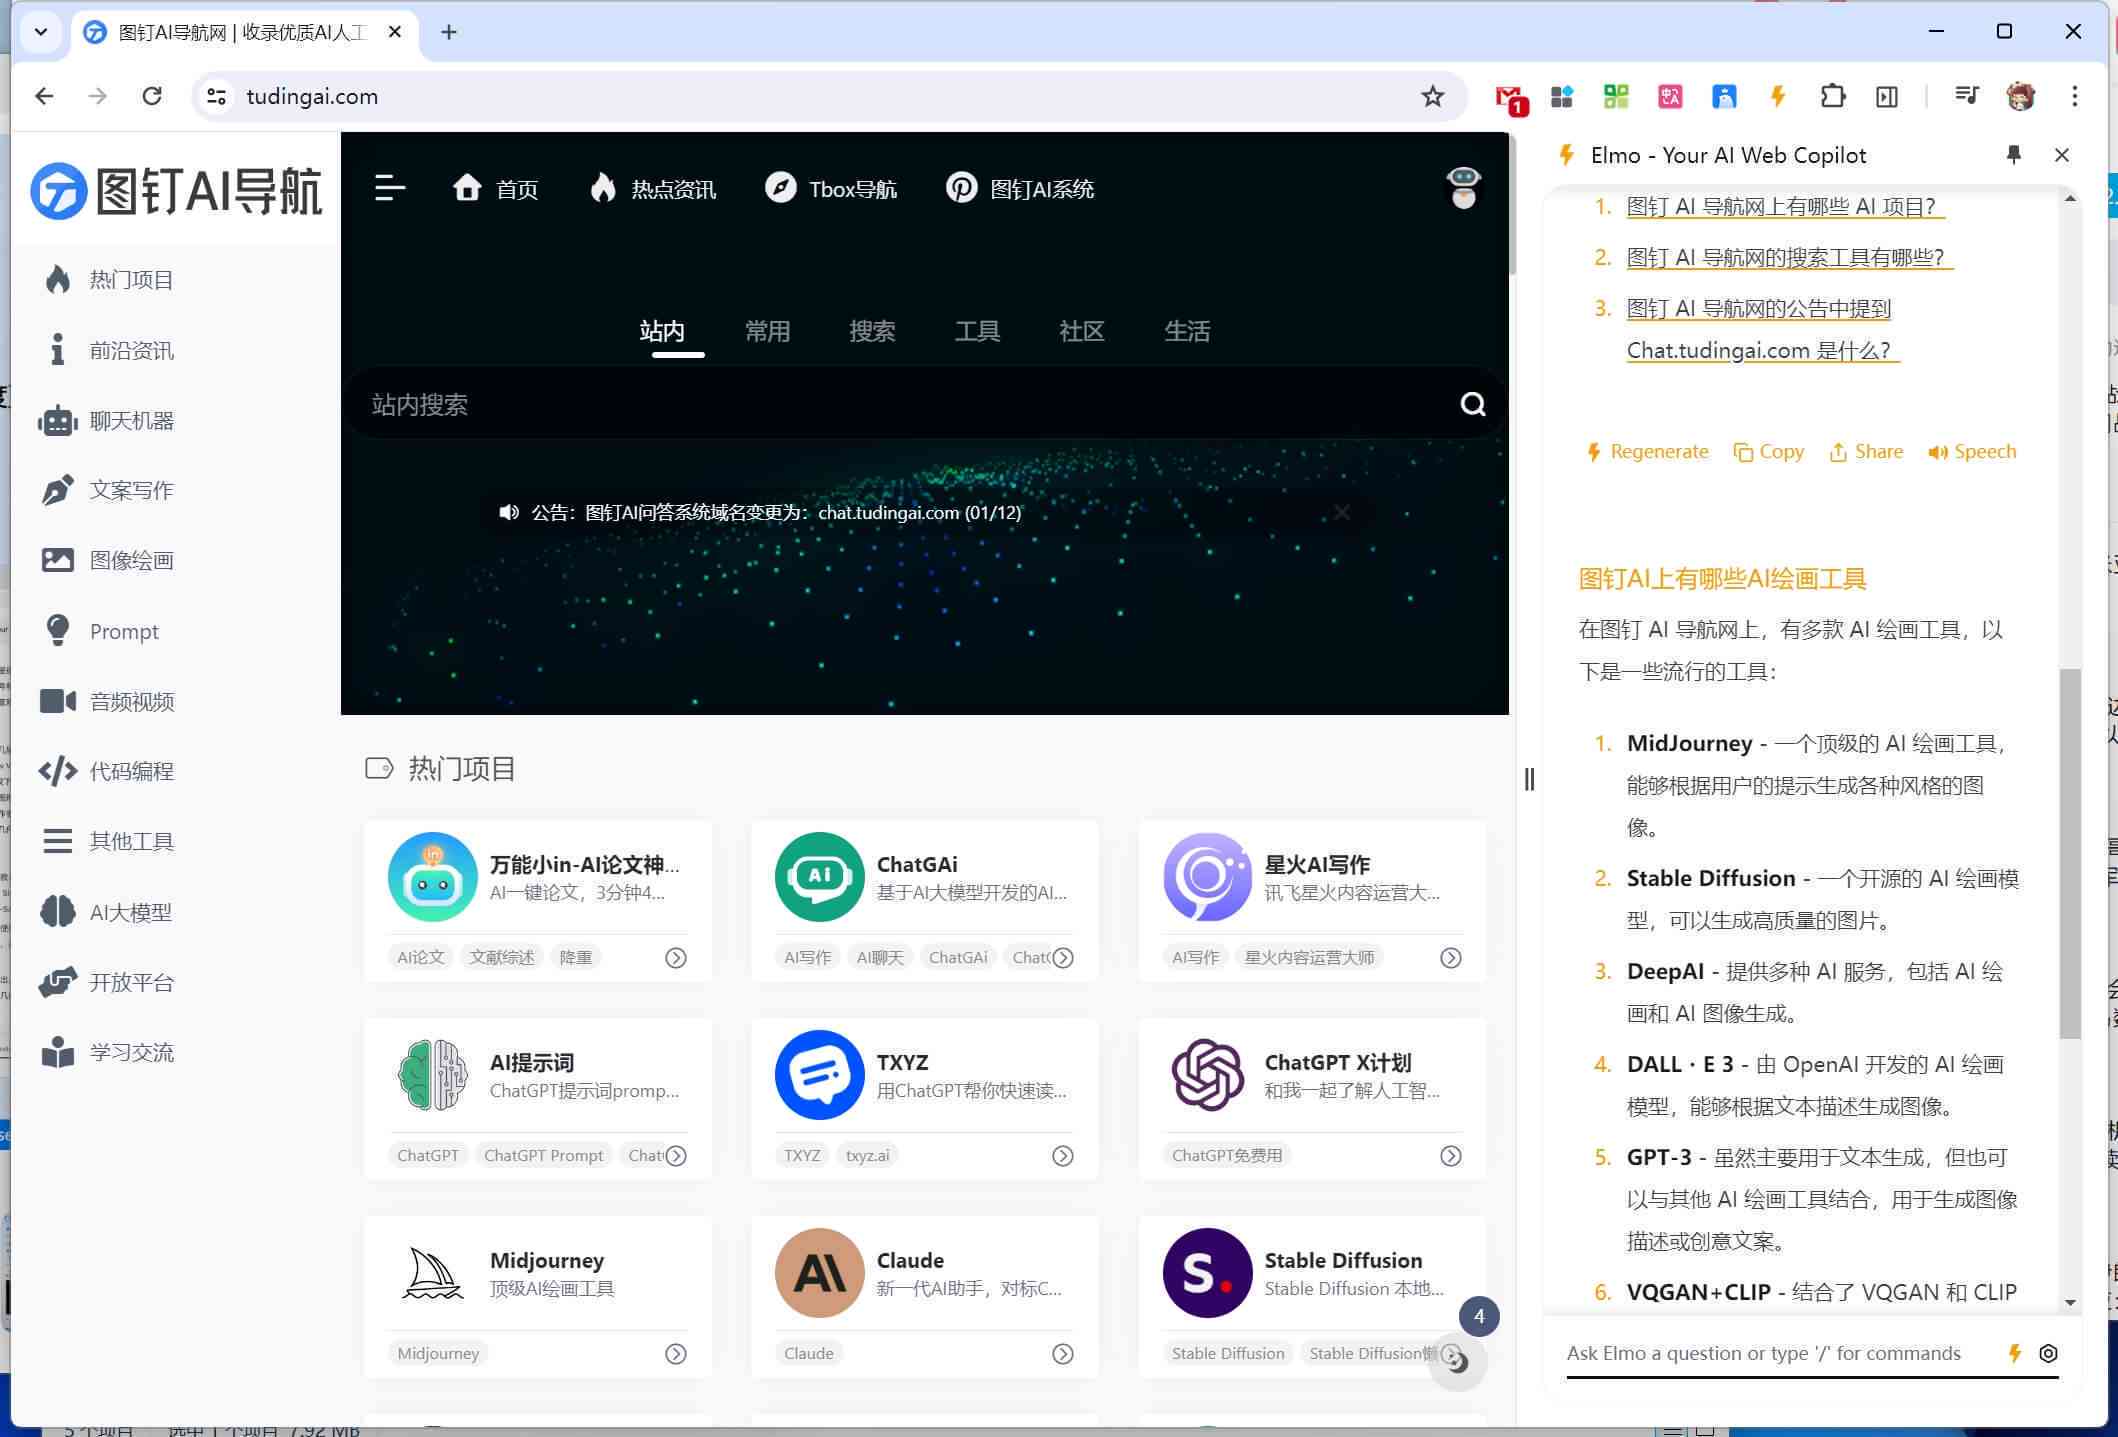Click the 图钉AI导航 site logo
Image resolution: width=2118 pixels, height=1437 pixels.
pos(176,190)
